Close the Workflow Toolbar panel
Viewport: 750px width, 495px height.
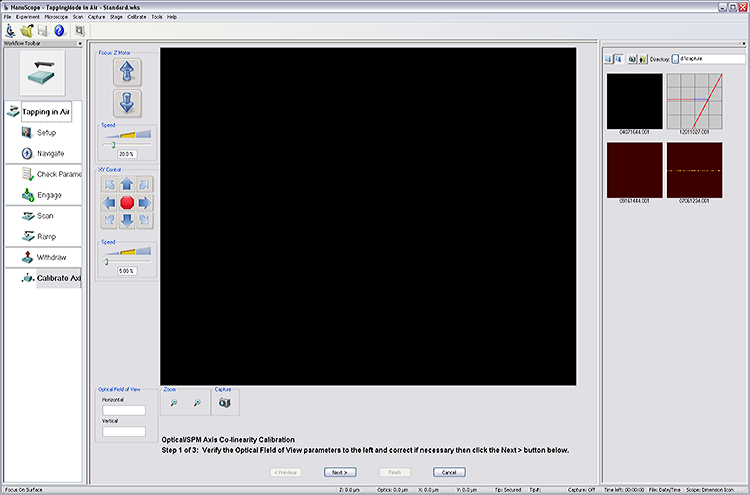tap(82, 44)
